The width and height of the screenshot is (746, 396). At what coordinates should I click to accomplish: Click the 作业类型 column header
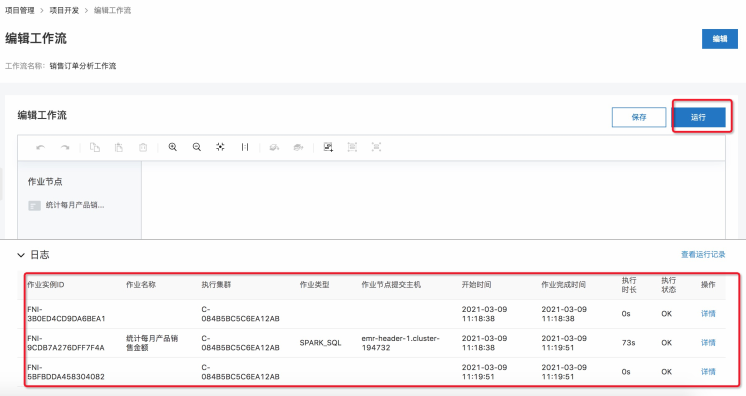[x=314, y=285]
